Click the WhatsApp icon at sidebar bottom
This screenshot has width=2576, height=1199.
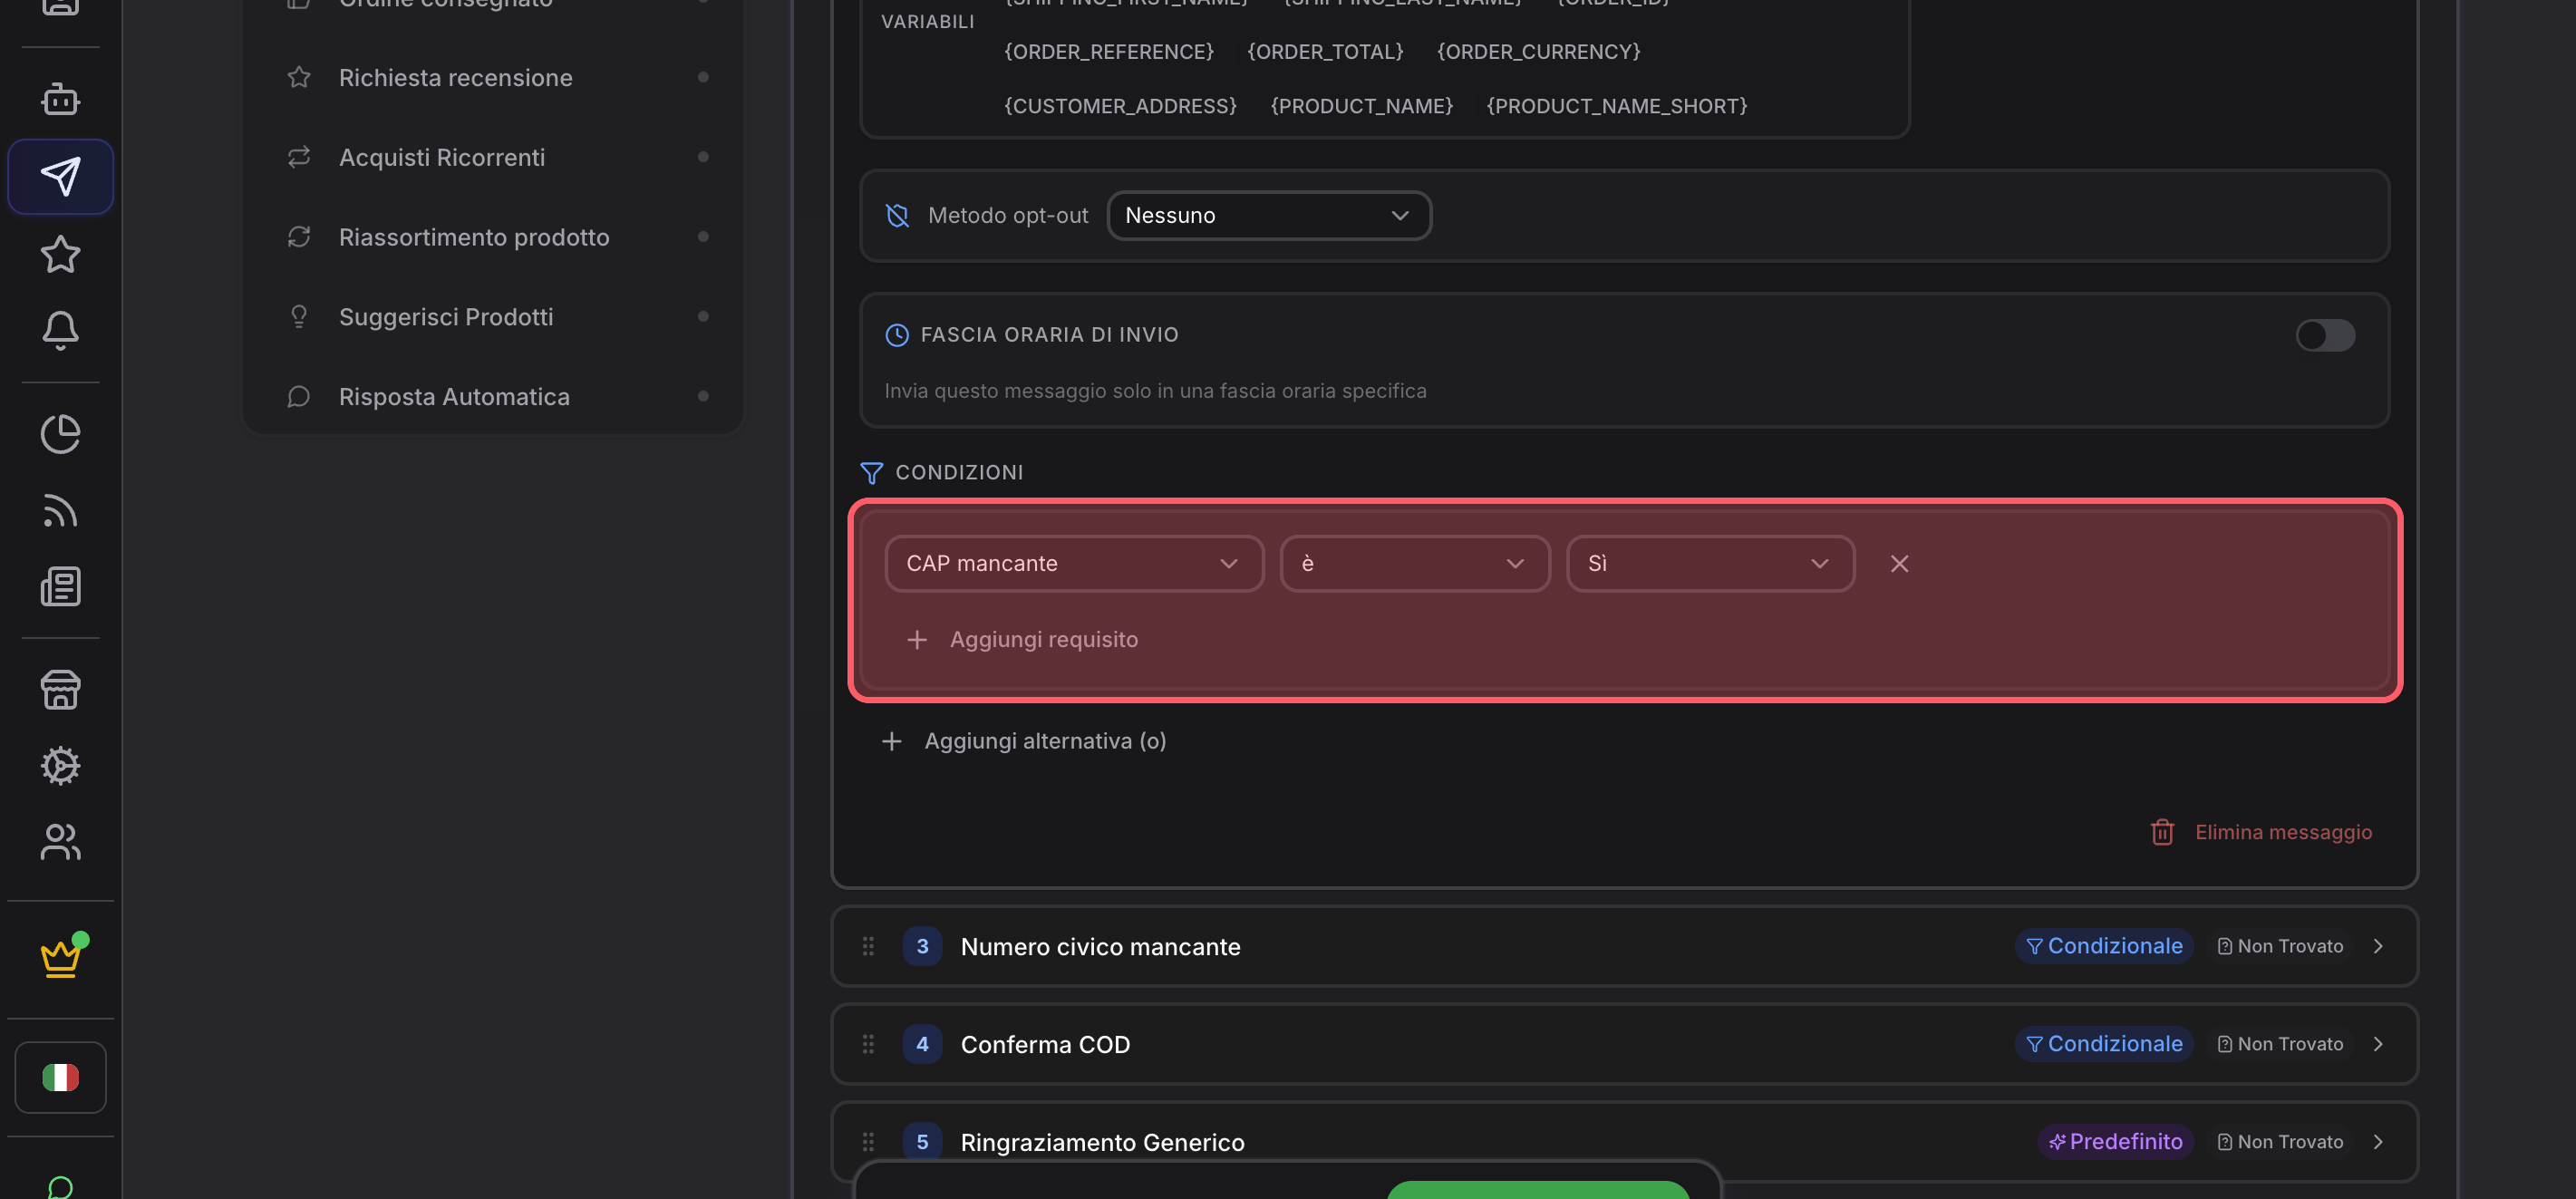point(60,1187)
